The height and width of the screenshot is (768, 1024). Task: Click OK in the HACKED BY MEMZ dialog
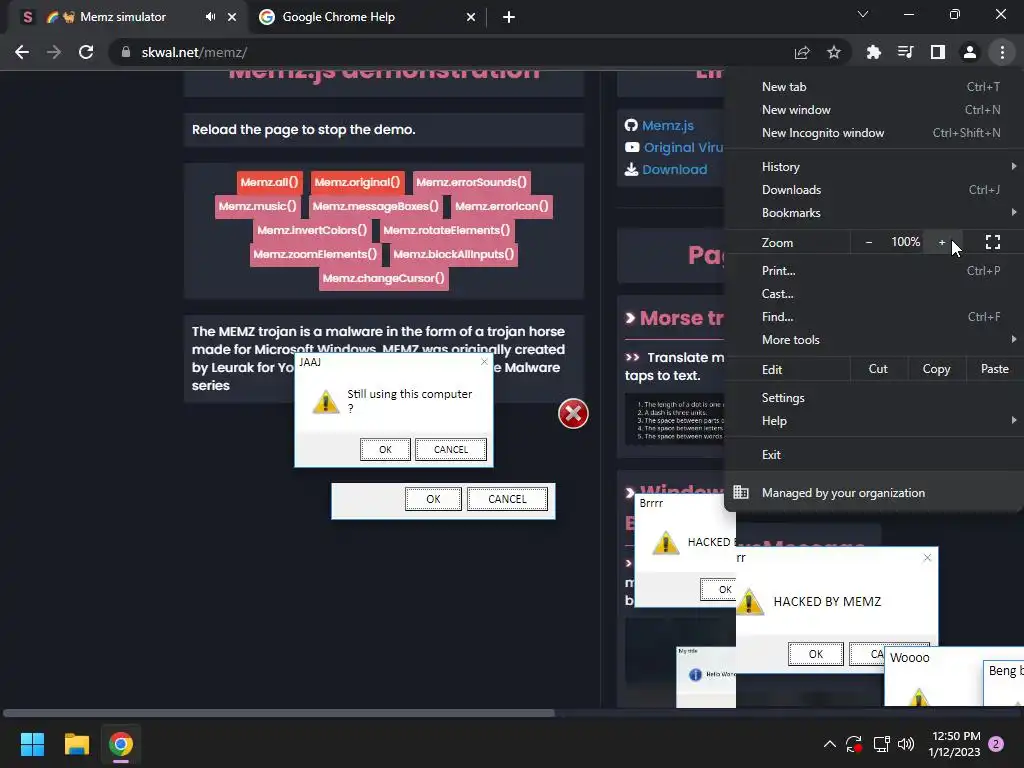point(816,654)
